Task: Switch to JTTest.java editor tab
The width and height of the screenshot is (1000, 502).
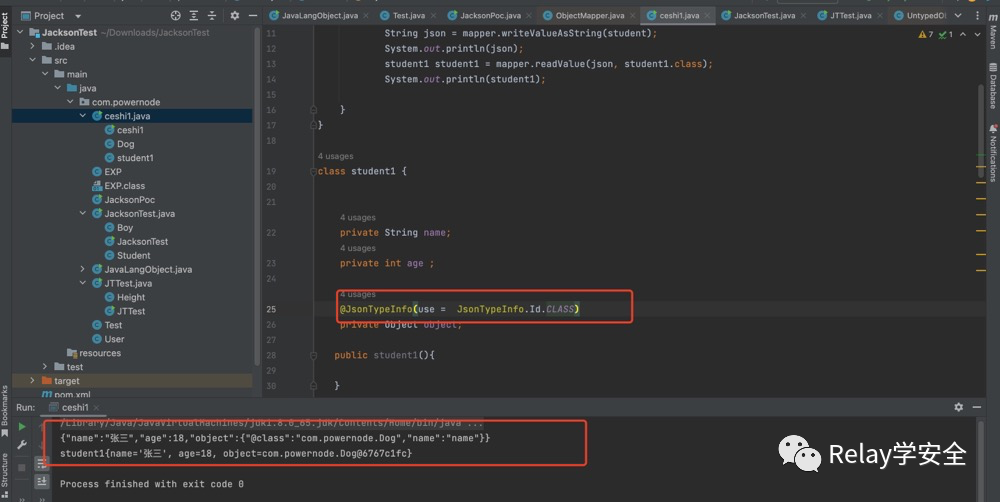Action: pyautogui.click(x=850, y=15)
